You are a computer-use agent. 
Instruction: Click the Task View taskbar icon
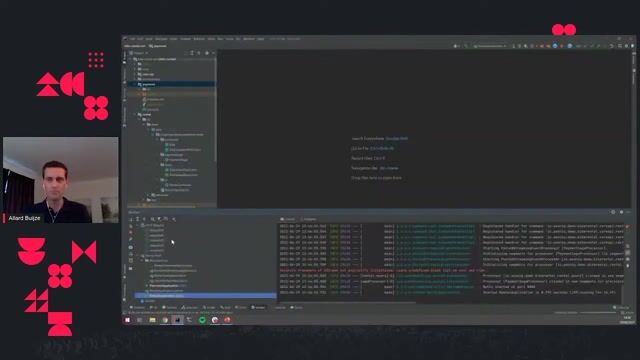tap(140, 320)
